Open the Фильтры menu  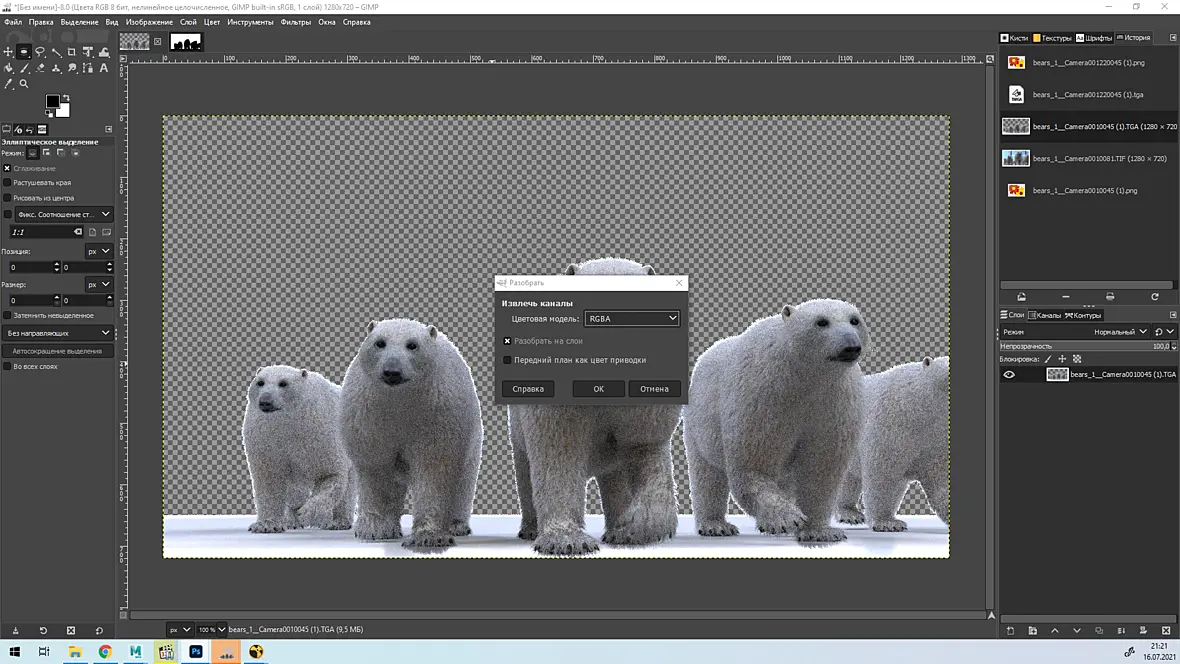click(296, 22)
